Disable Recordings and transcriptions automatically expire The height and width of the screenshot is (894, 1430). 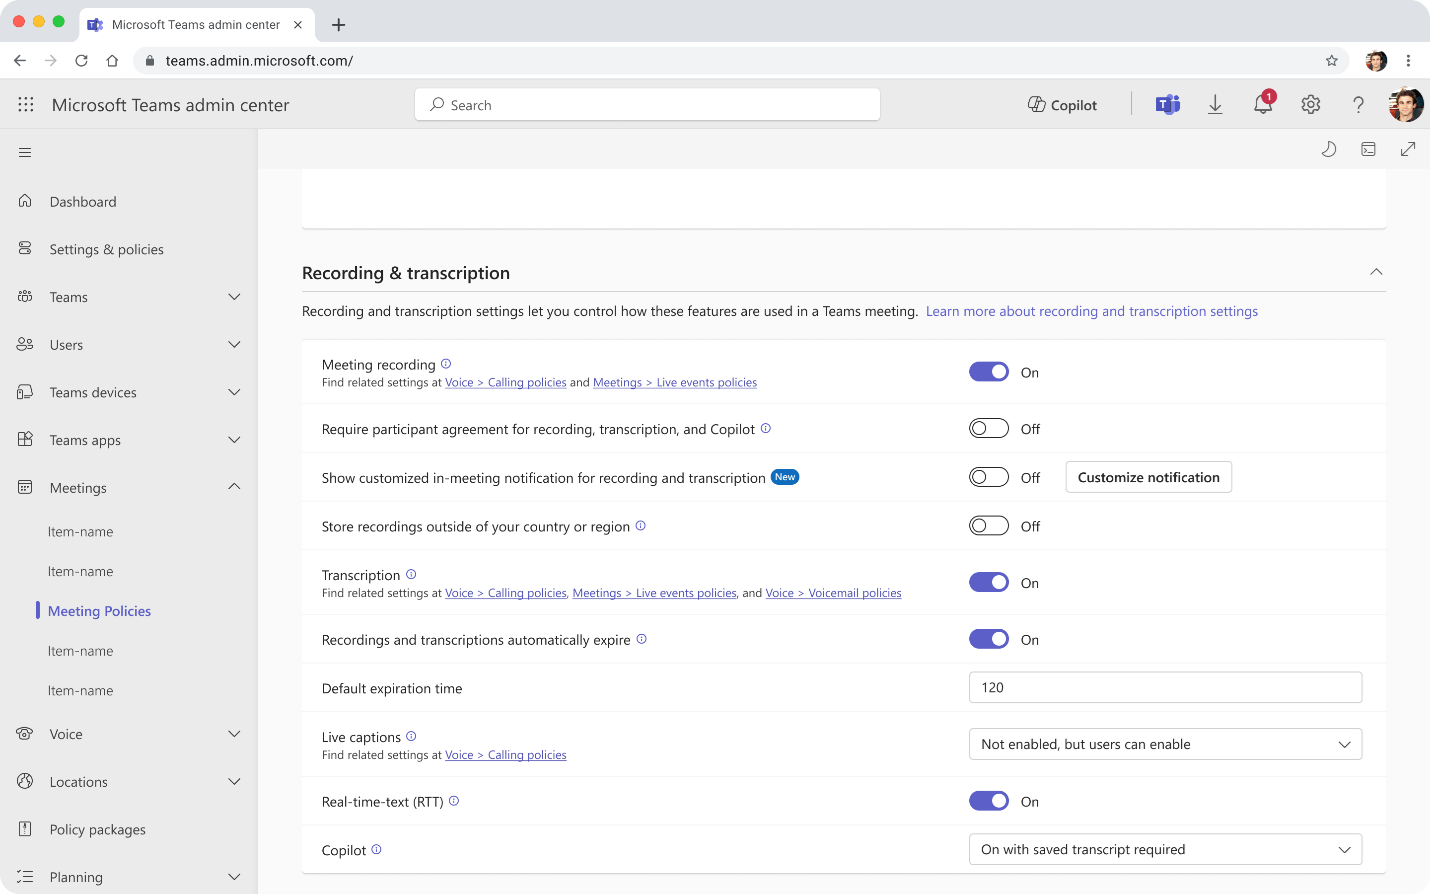point(989,639)
